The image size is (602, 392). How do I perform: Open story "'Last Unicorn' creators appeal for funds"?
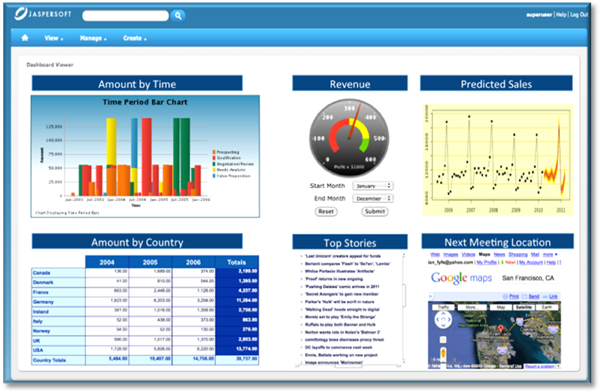tap(342, 256)
